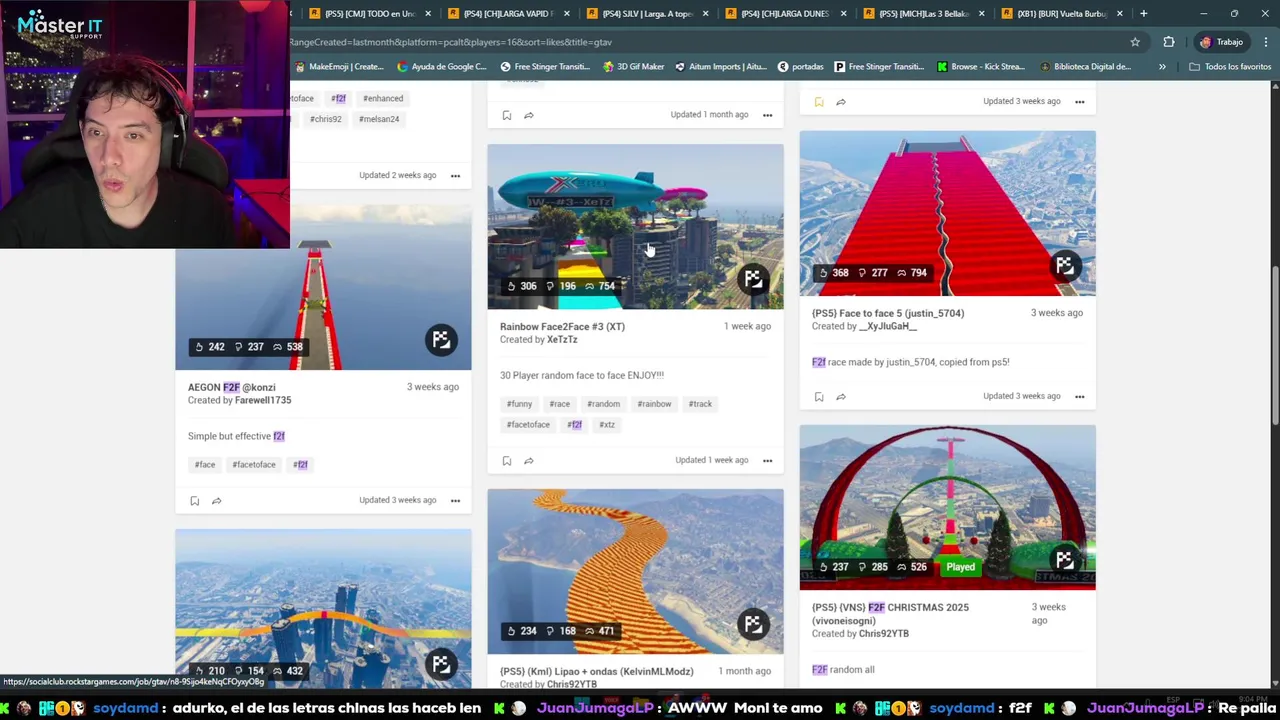Select the #chris92 tag
Viewport: 1280px width, 720px height.
coord(325,119)
